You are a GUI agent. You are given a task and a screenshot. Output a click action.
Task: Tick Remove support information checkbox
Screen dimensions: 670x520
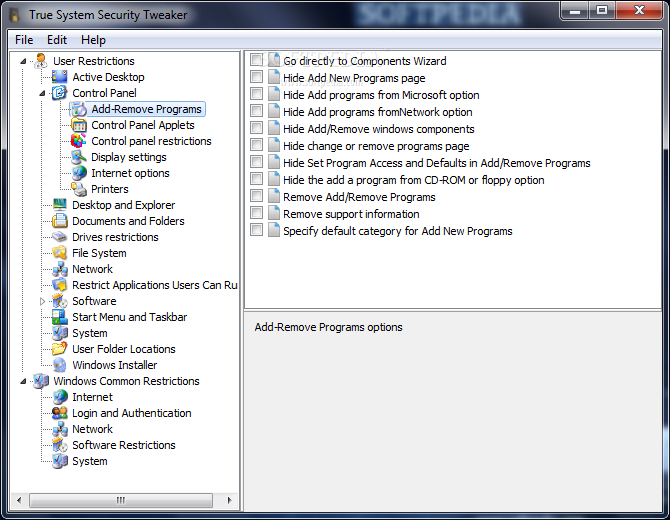pos(256,213)
